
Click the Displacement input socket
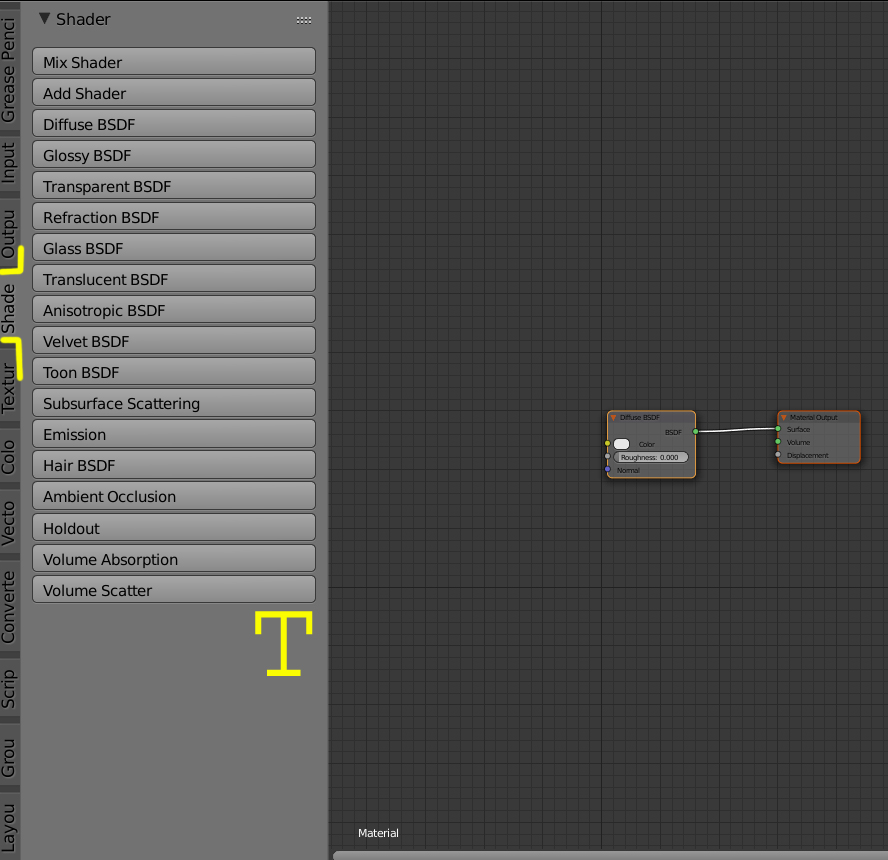tap(778, 455)
